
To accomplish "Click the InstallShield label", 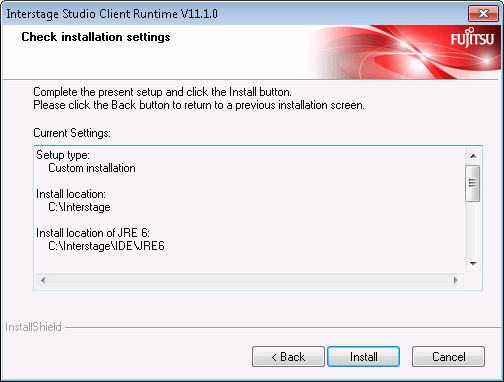I will pyautogui.click(x=33, y=327).
